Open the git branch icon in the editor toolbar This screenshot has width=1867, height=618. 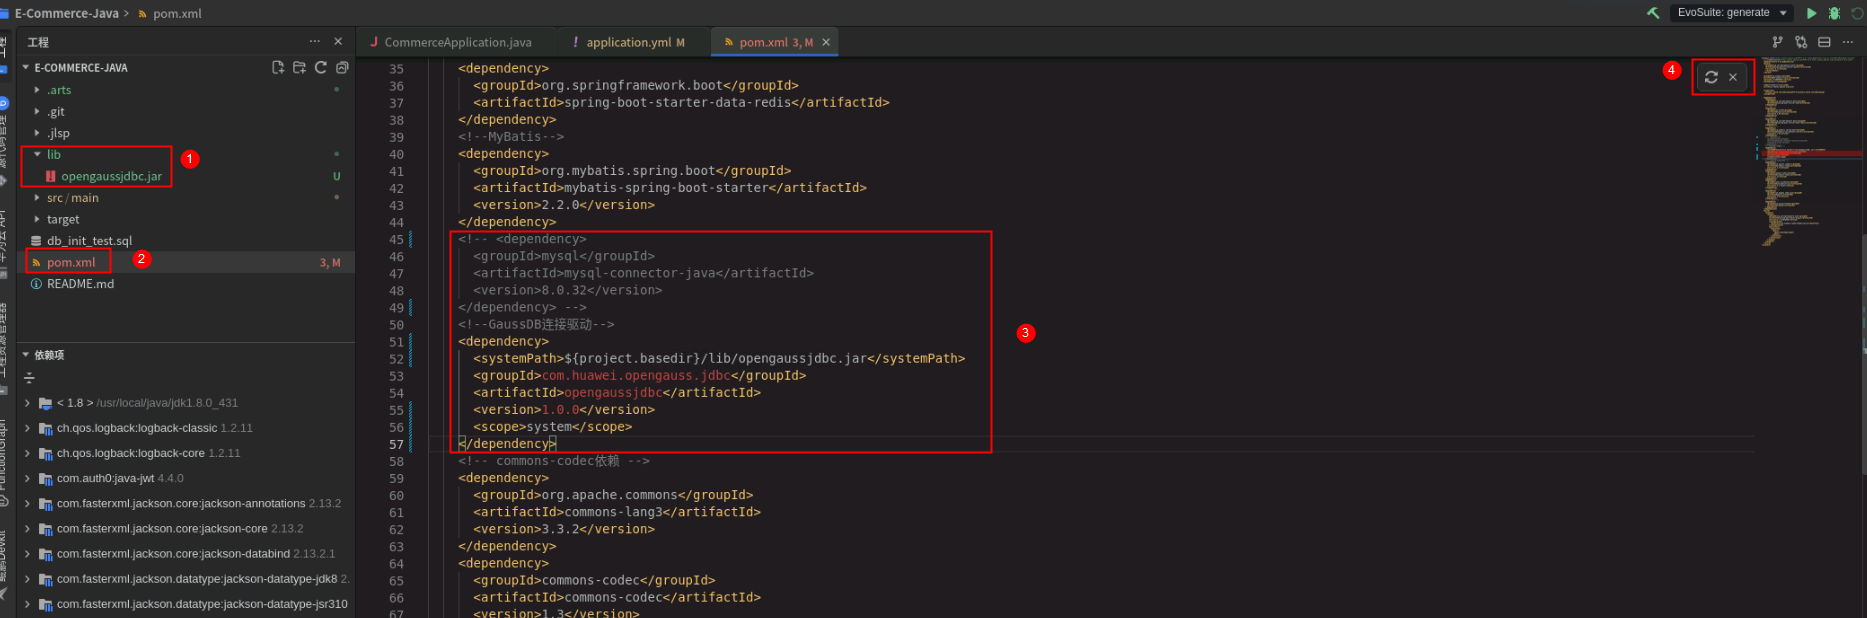click(1777, 42)
